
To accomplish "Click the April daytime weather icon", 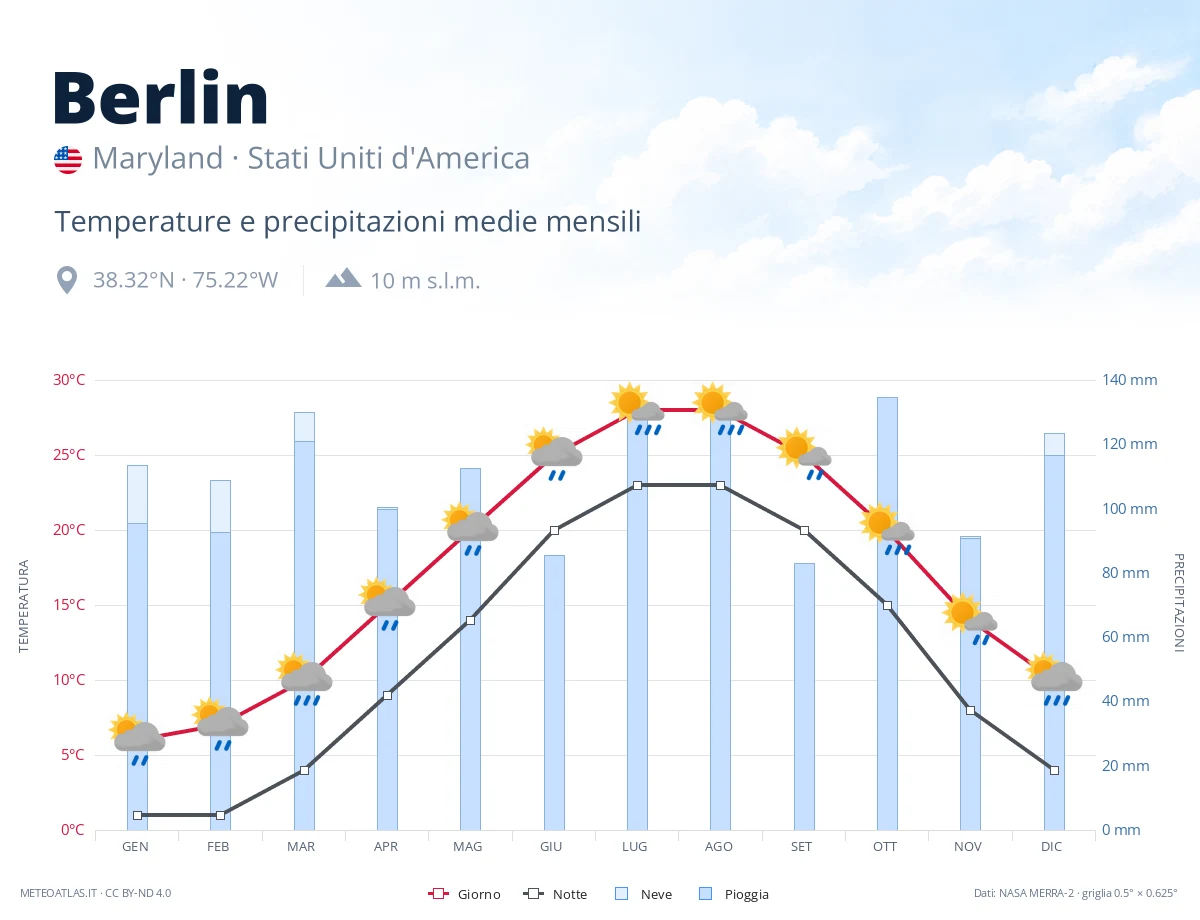I will point(387,604).
